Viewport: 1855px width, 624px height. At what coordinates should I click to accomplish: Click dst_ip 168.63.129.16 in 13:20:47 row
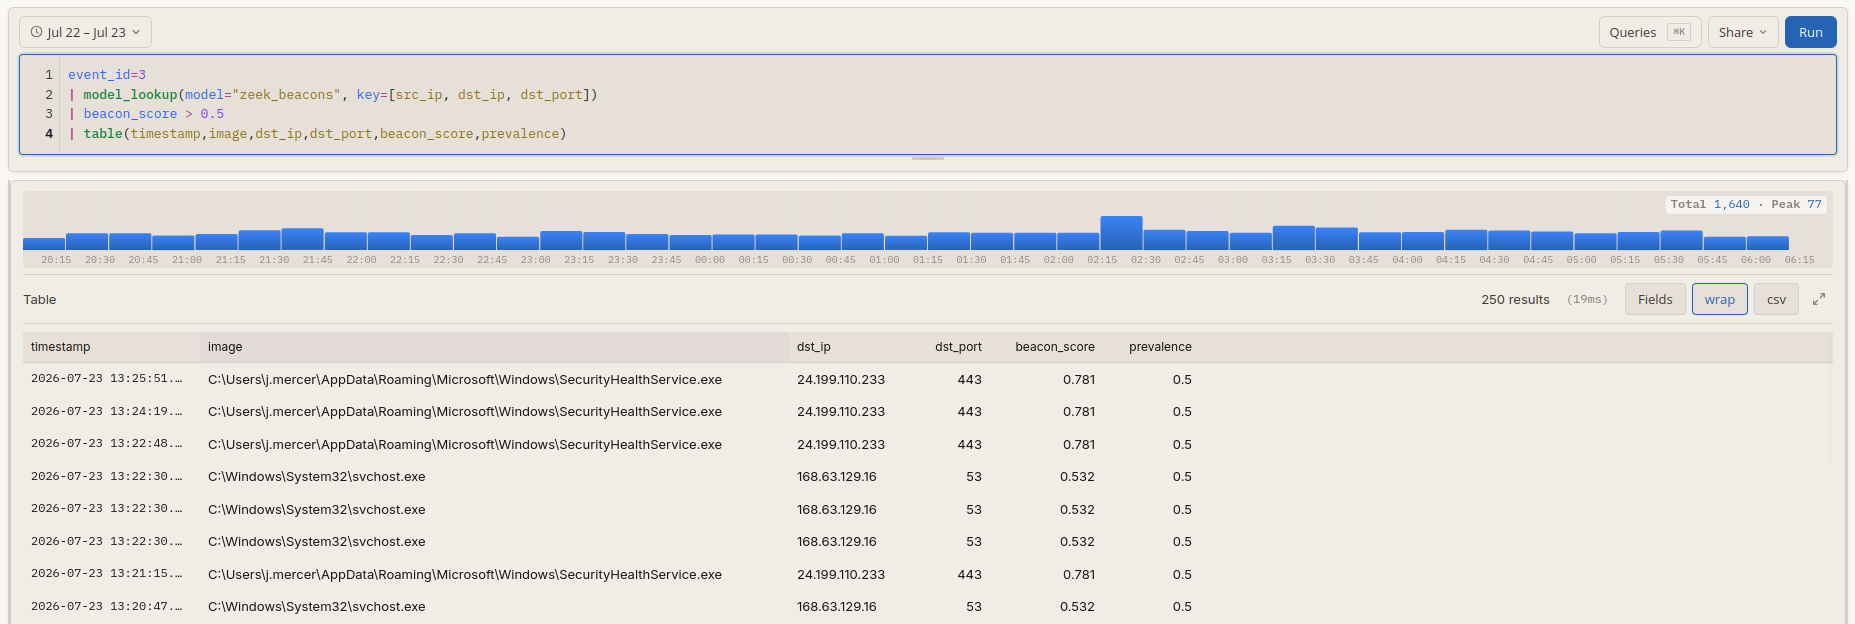click(837, 606)
